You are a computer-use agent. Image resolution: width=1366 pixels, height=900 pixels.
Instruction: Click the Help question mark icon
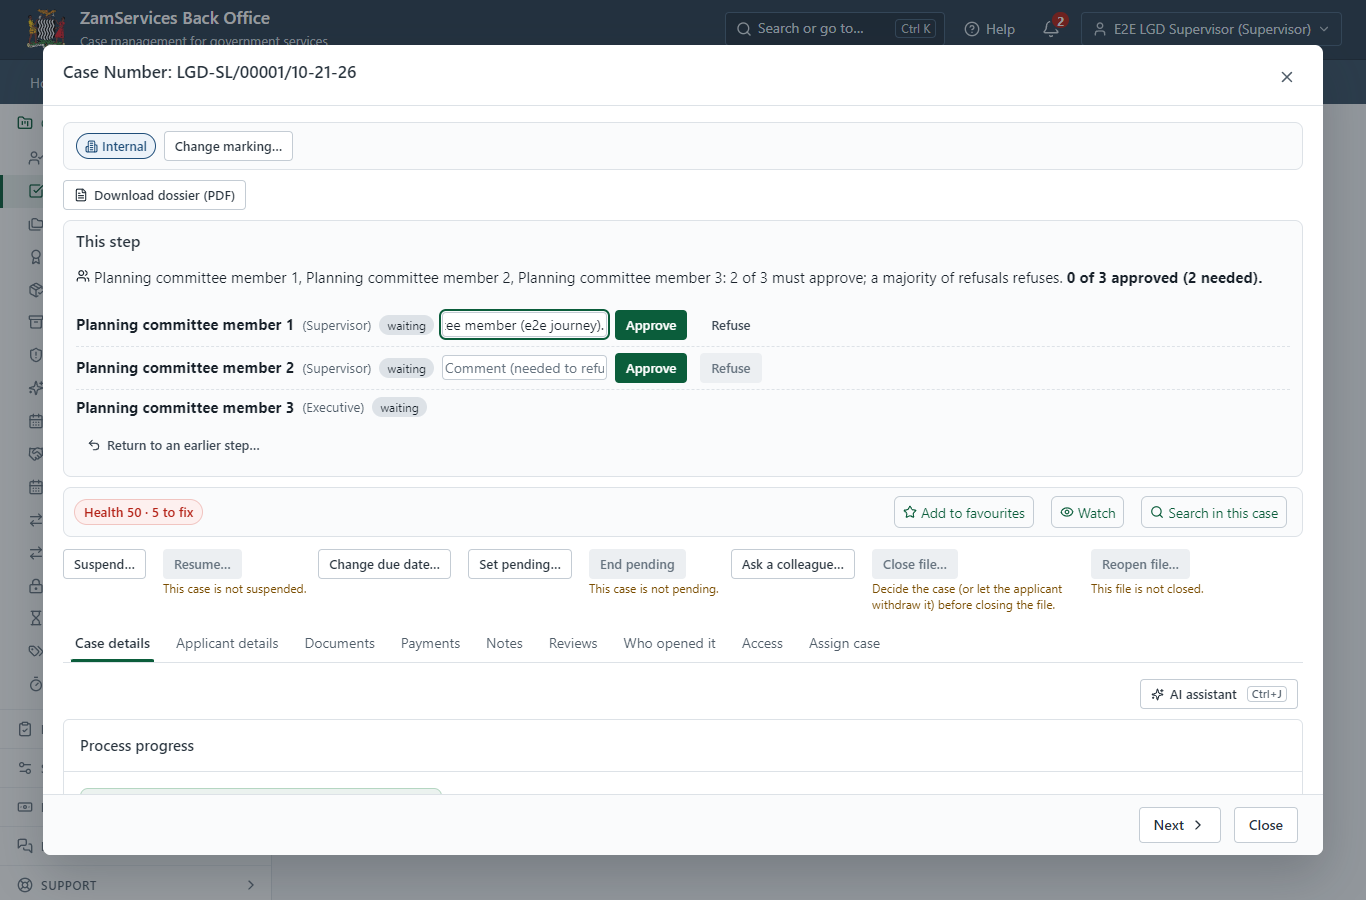[971, 29]
